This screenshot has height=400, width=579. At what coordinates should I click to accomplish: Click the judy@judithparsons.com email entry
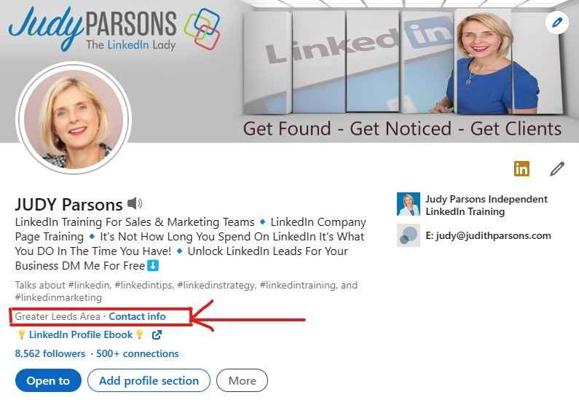pos(488,236)
